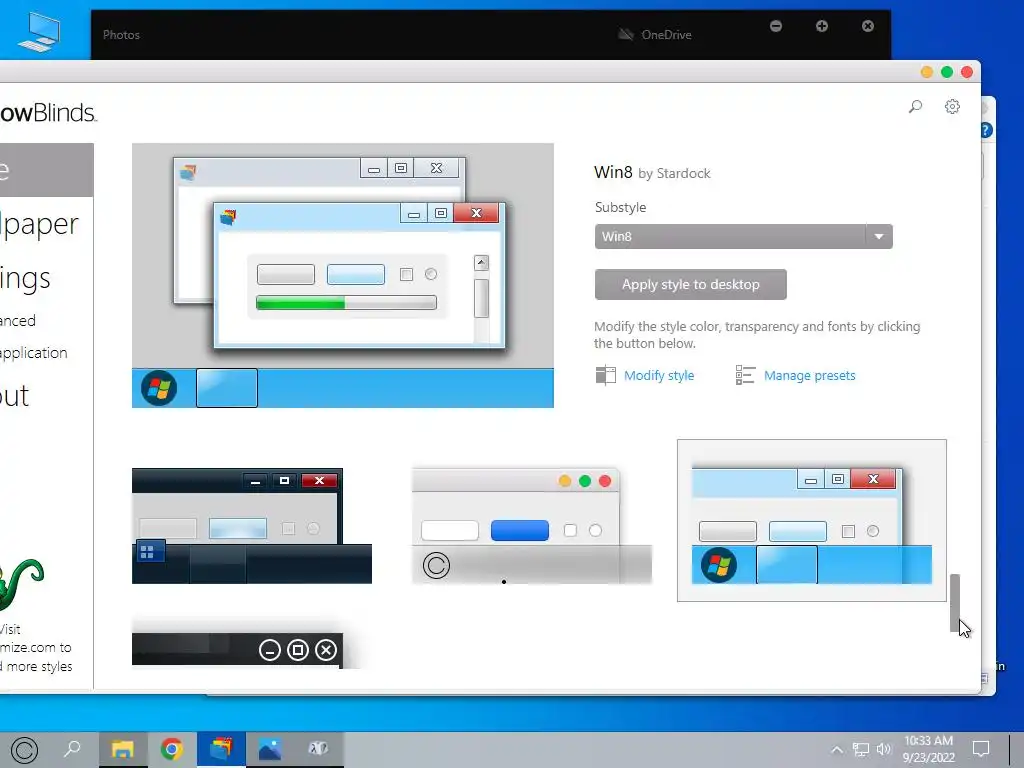
Task: Open the Wallpaper sidebar section
Action: (40, 224)
